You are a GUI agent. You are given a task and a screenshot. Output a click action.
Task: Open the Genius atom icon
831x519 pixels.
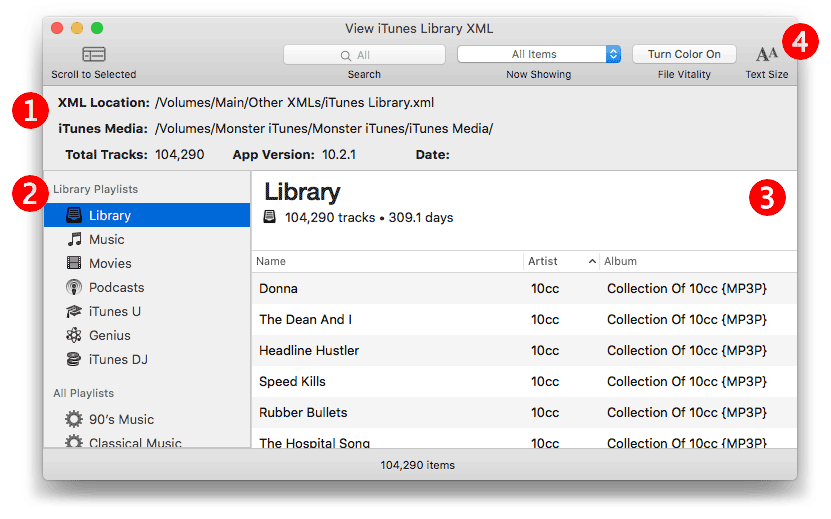[74, 335]
